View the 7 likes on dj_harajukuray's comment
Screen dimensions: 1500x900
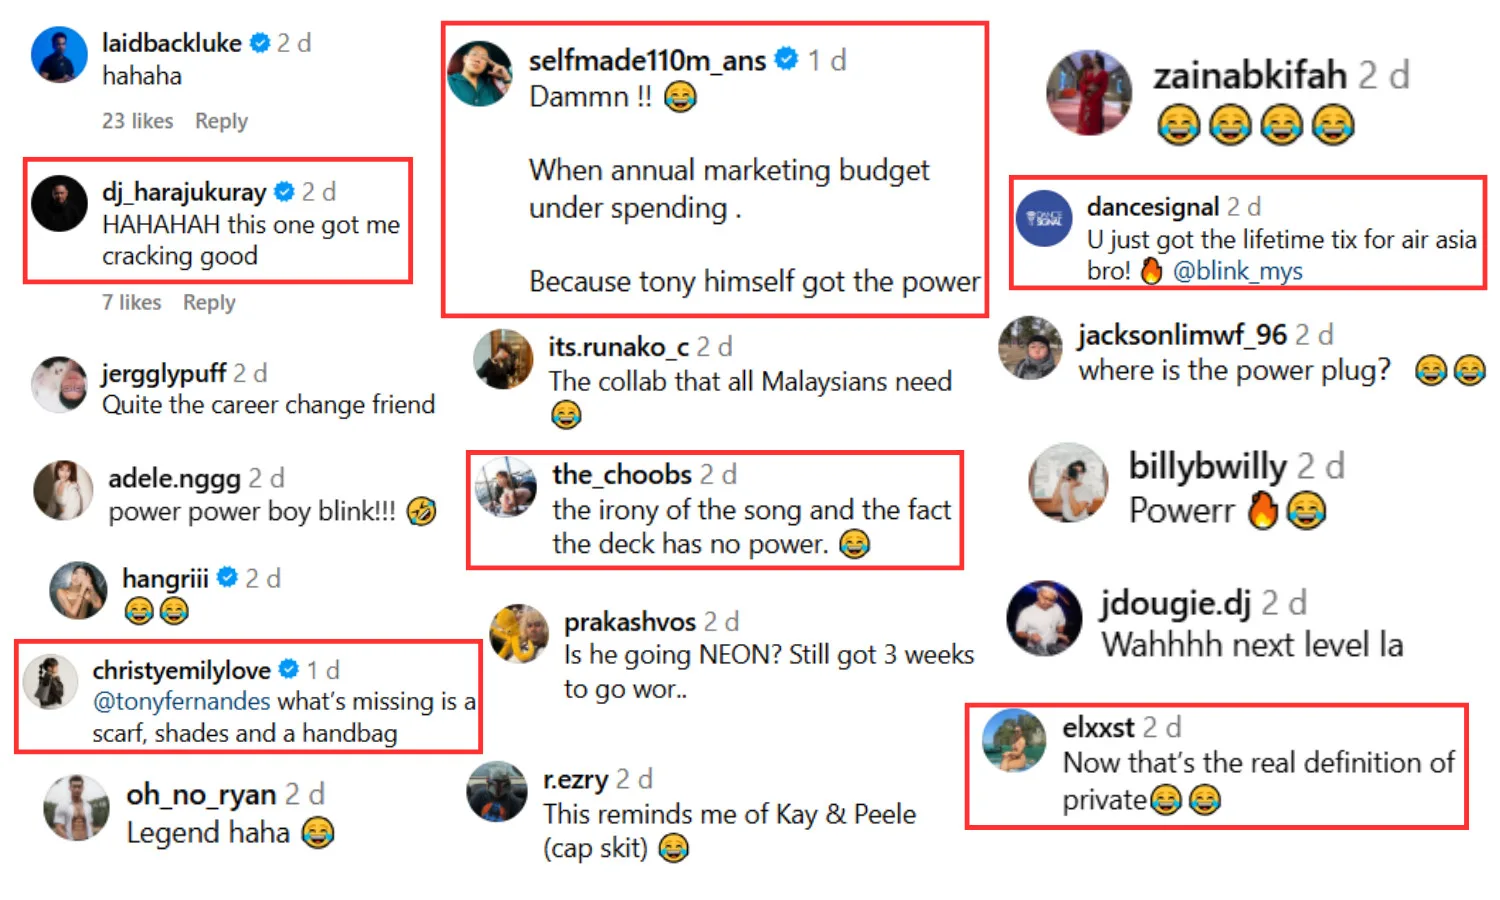(x=131, y=302)
